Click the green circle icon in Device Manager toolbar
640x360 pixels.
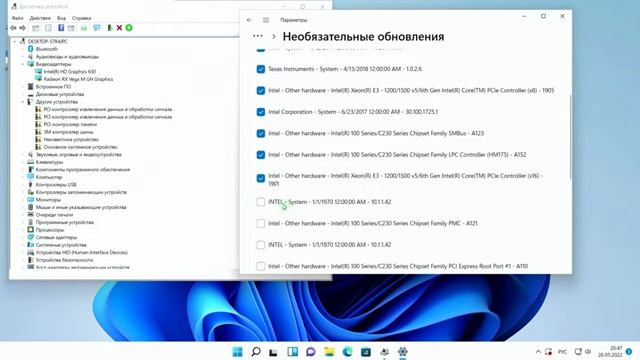click(129, 28)
